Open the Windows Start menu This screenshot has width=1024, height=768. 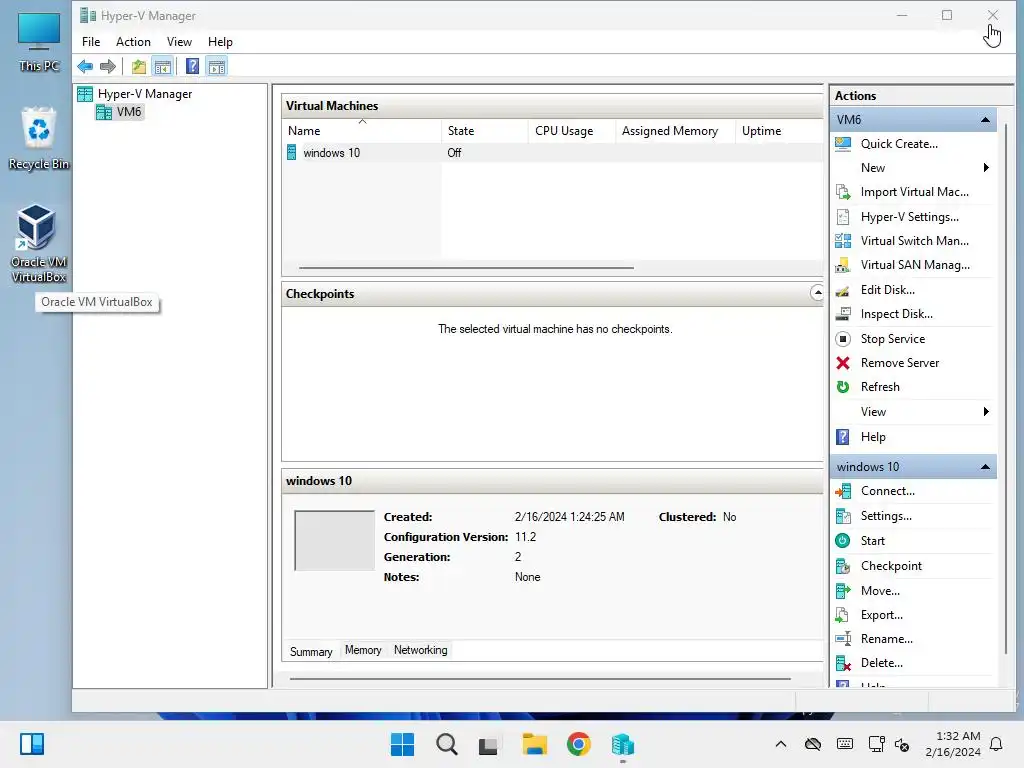402,744
